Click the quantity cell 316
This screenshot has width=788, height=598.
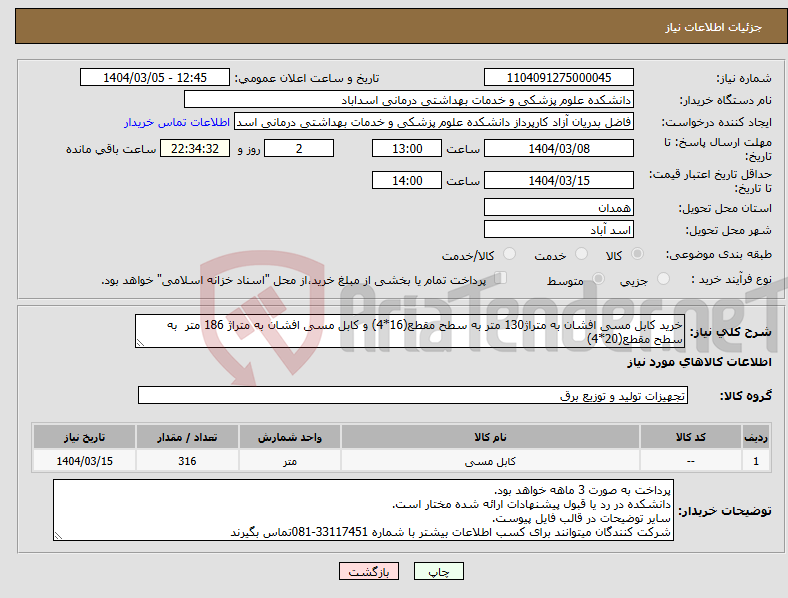[187, 461]
